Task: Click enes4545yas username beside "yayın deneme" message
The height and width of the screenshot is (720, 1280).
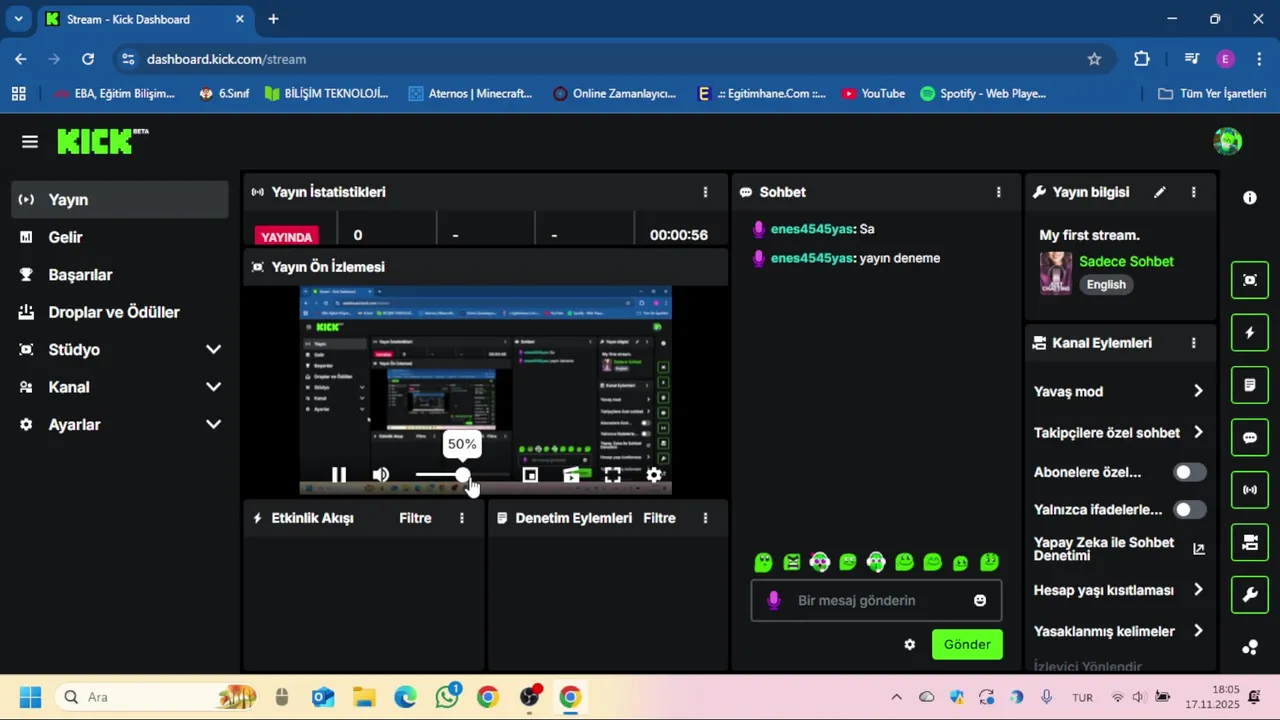Action: tap(812, 258)
